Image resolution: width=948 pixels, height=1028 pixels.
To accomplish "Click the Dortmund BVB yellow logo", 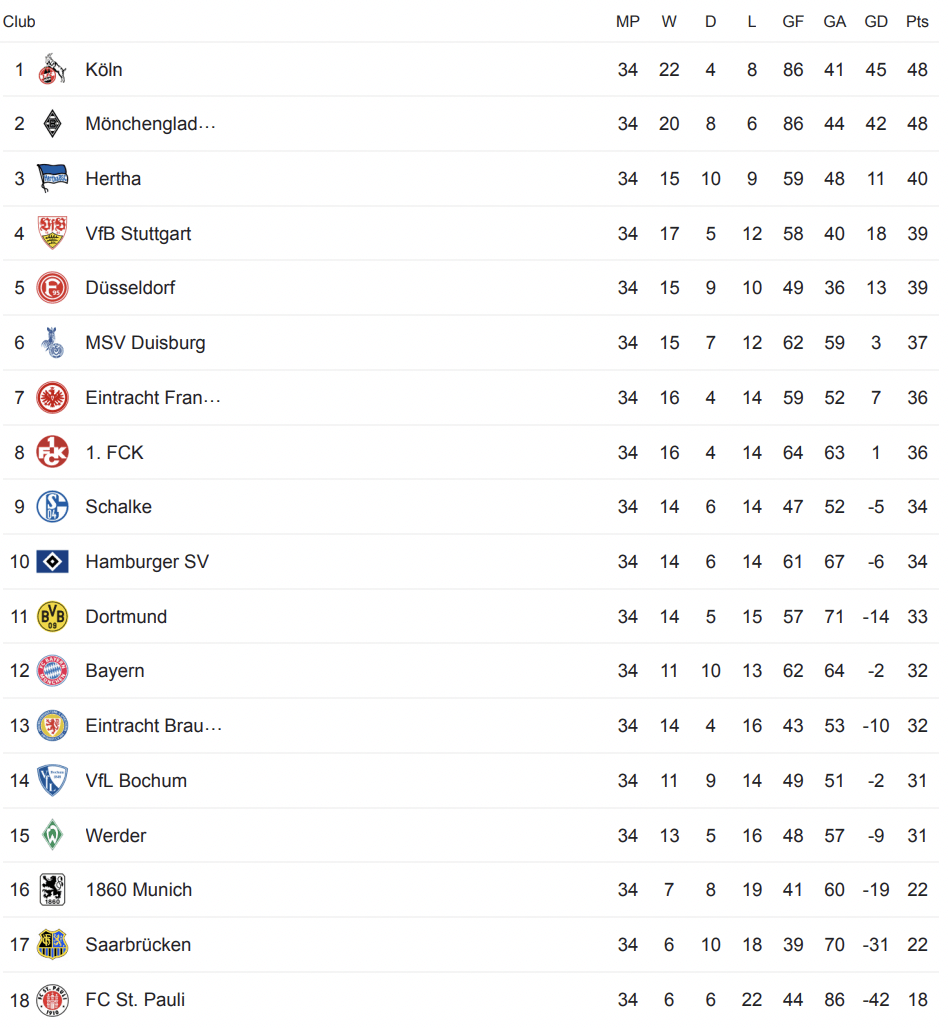I will [52, 617].
